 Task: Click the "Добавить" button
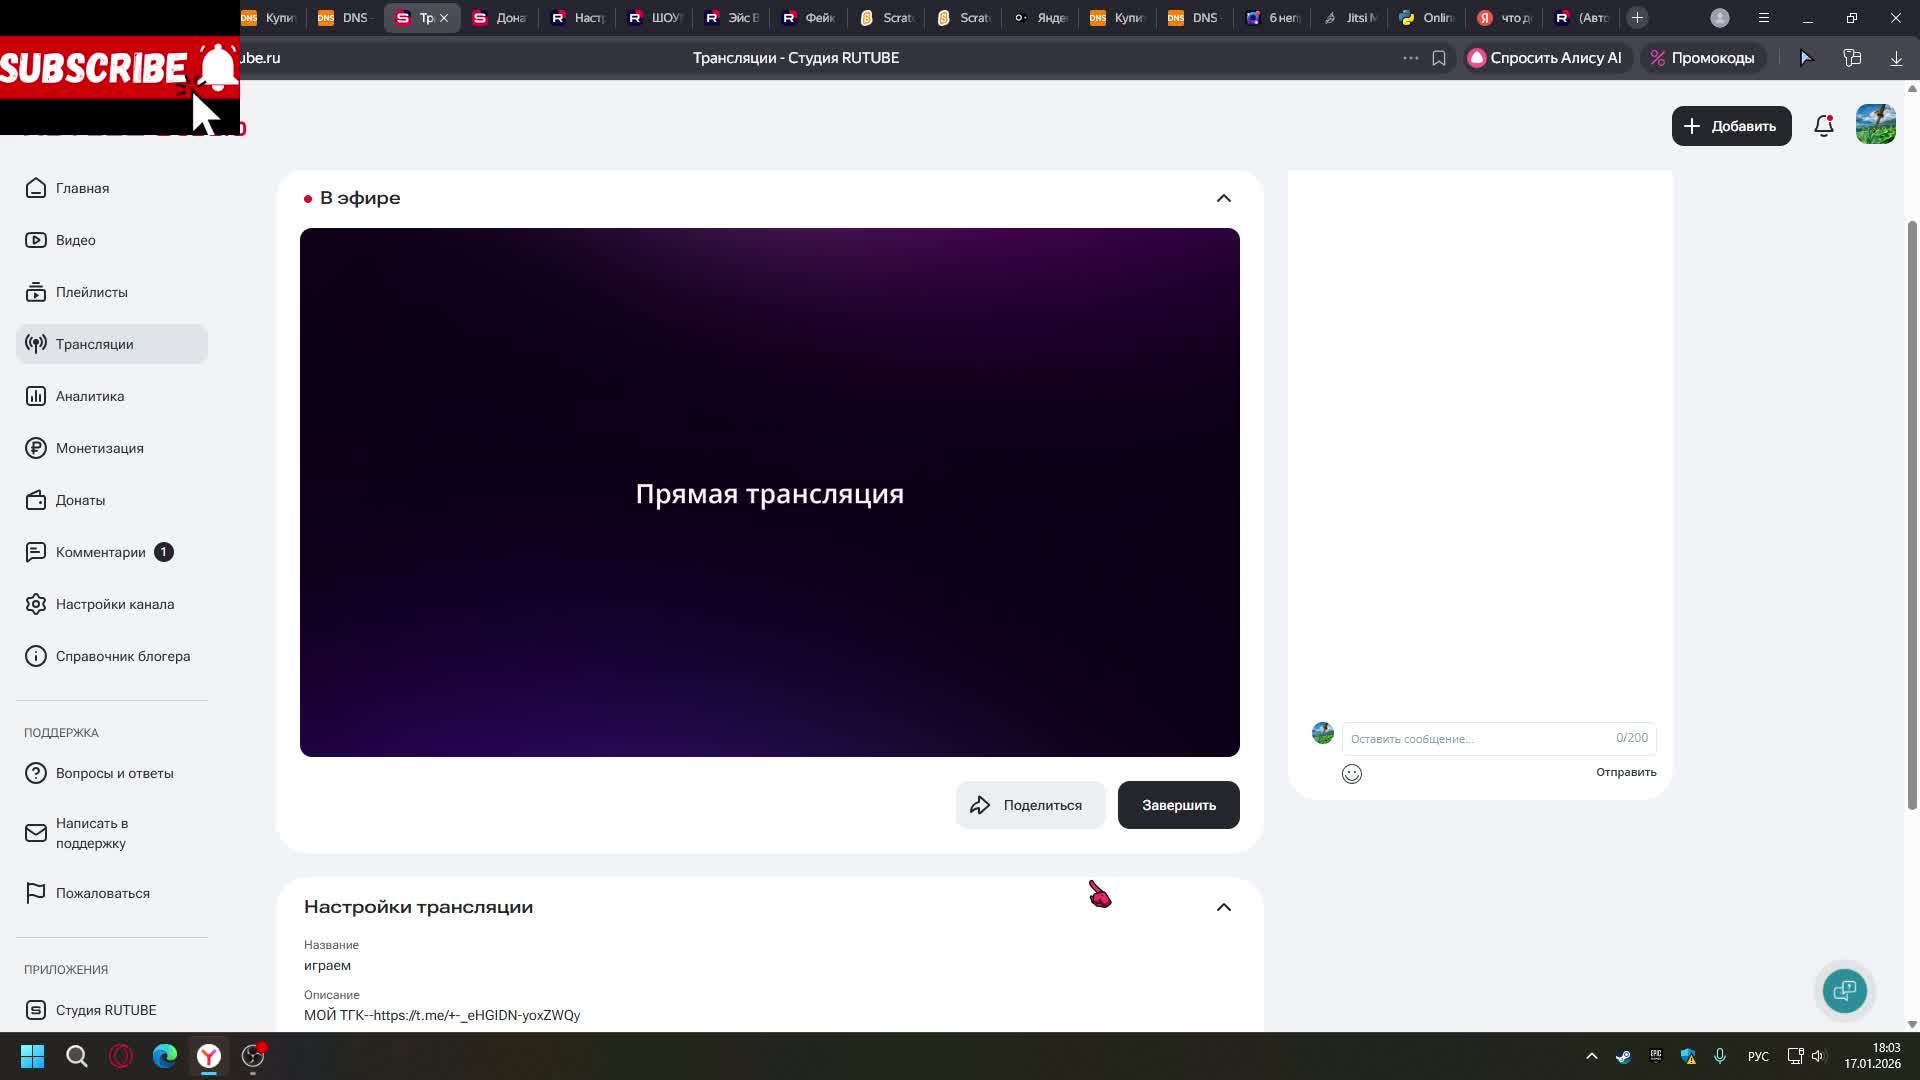1731,126
